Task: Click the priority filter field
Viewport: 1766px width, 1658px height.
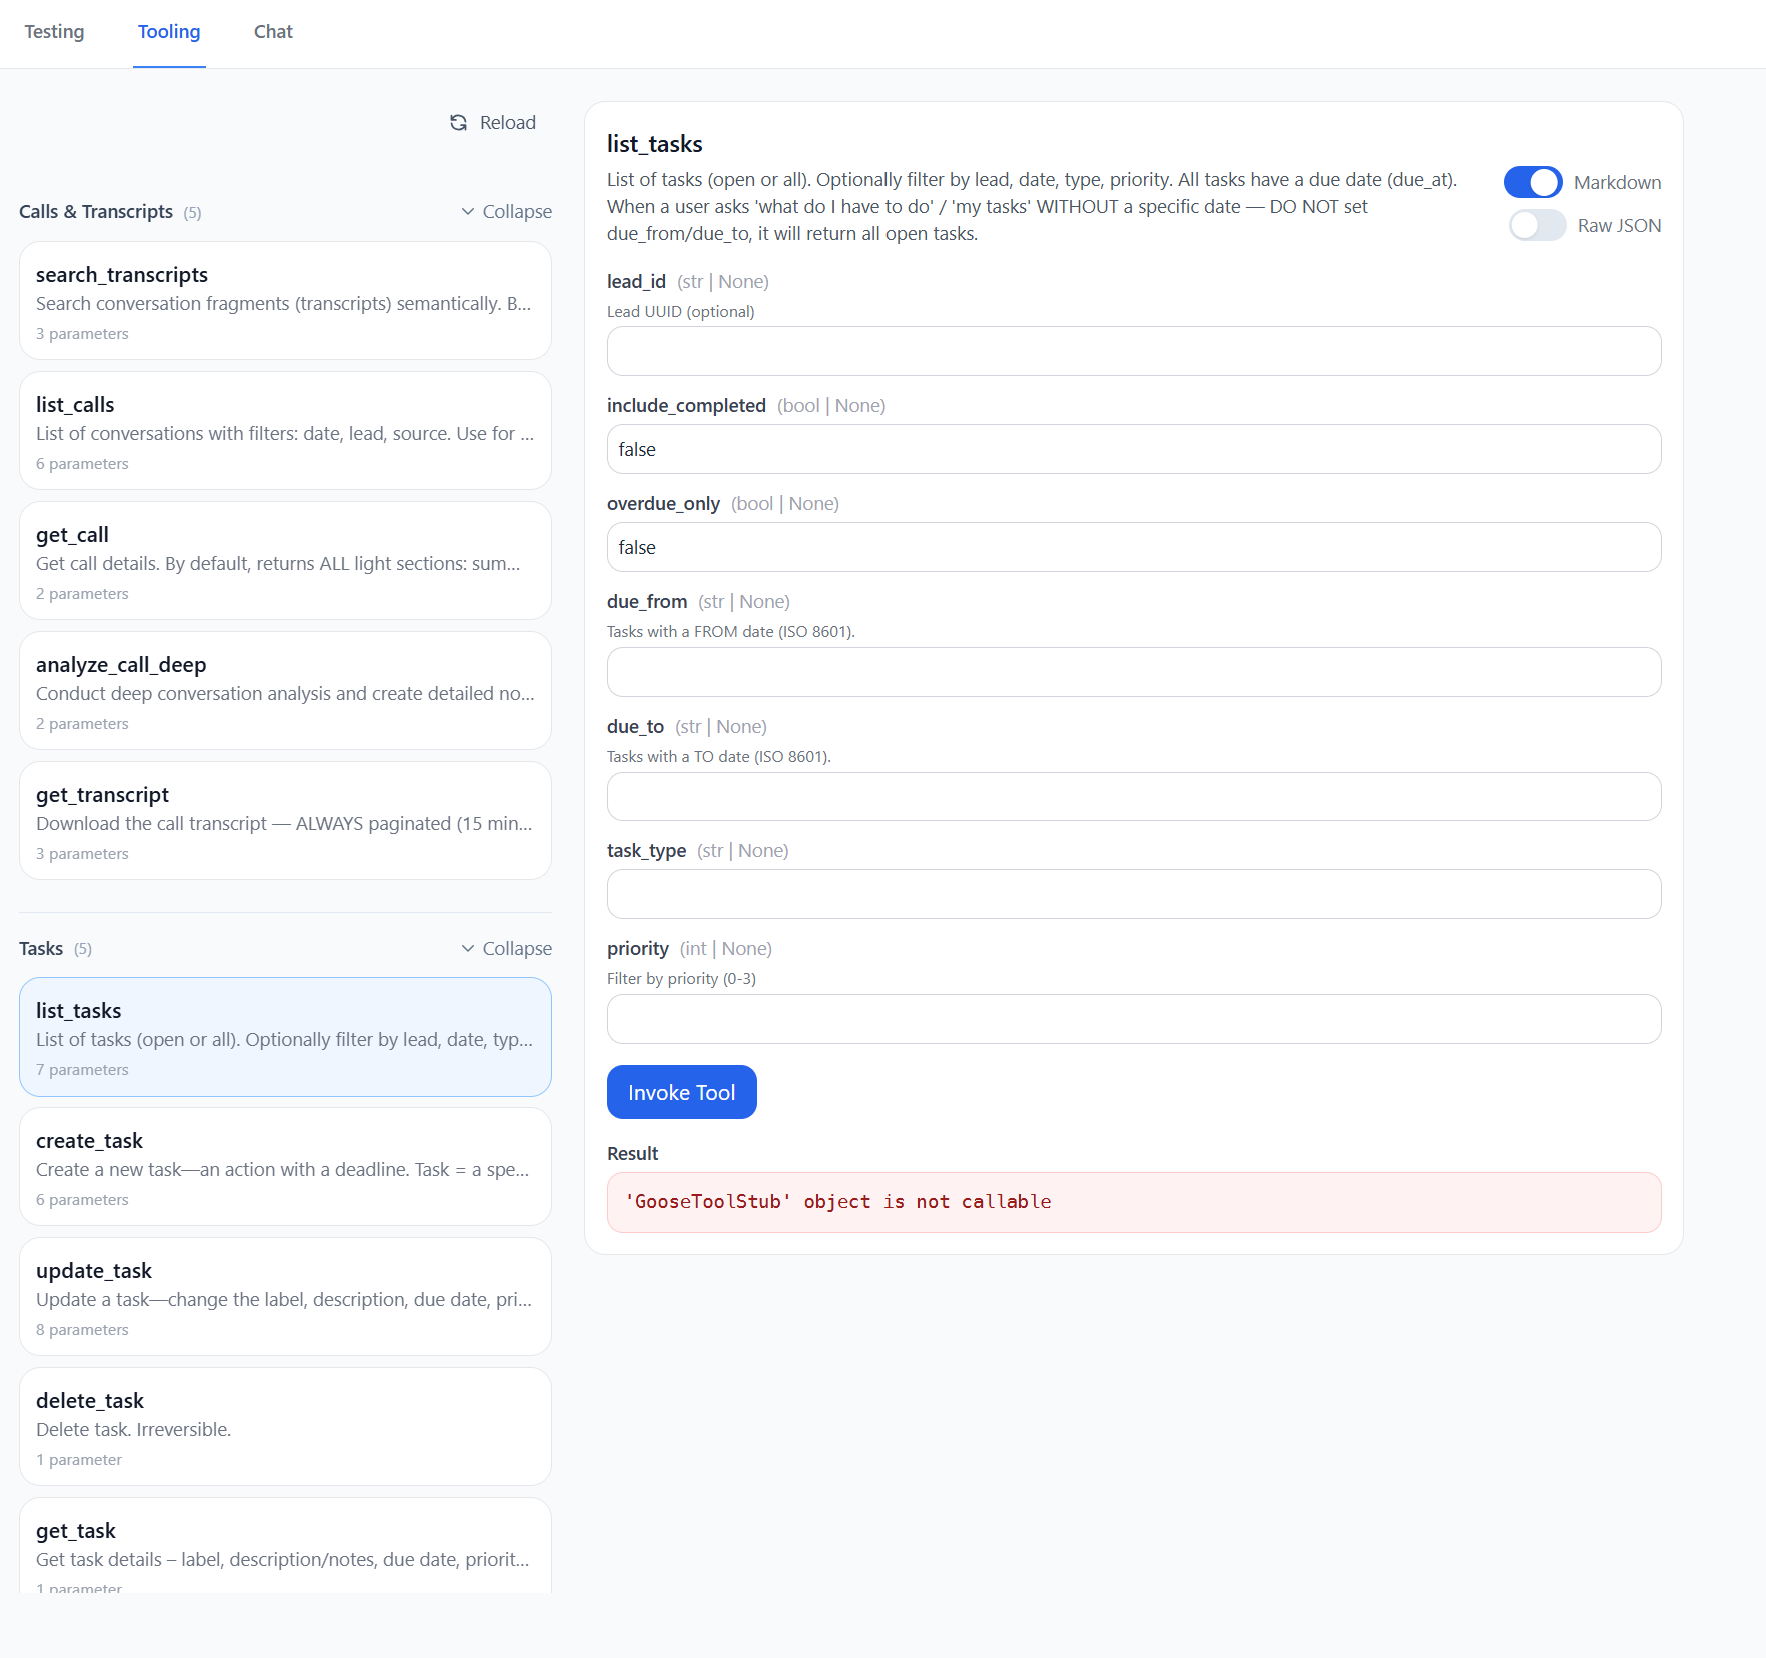Action: click(1133, 1019)
